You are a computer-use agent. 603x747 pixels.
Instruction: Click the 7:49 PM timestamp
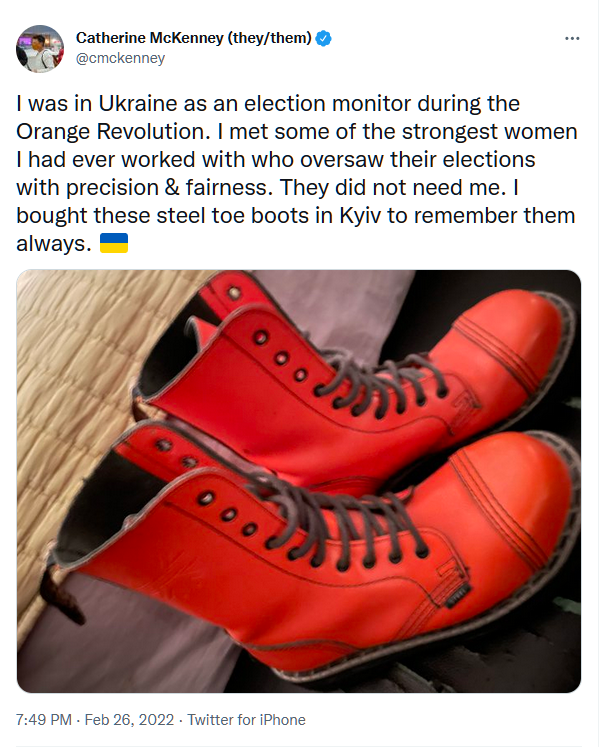point(44,720)
